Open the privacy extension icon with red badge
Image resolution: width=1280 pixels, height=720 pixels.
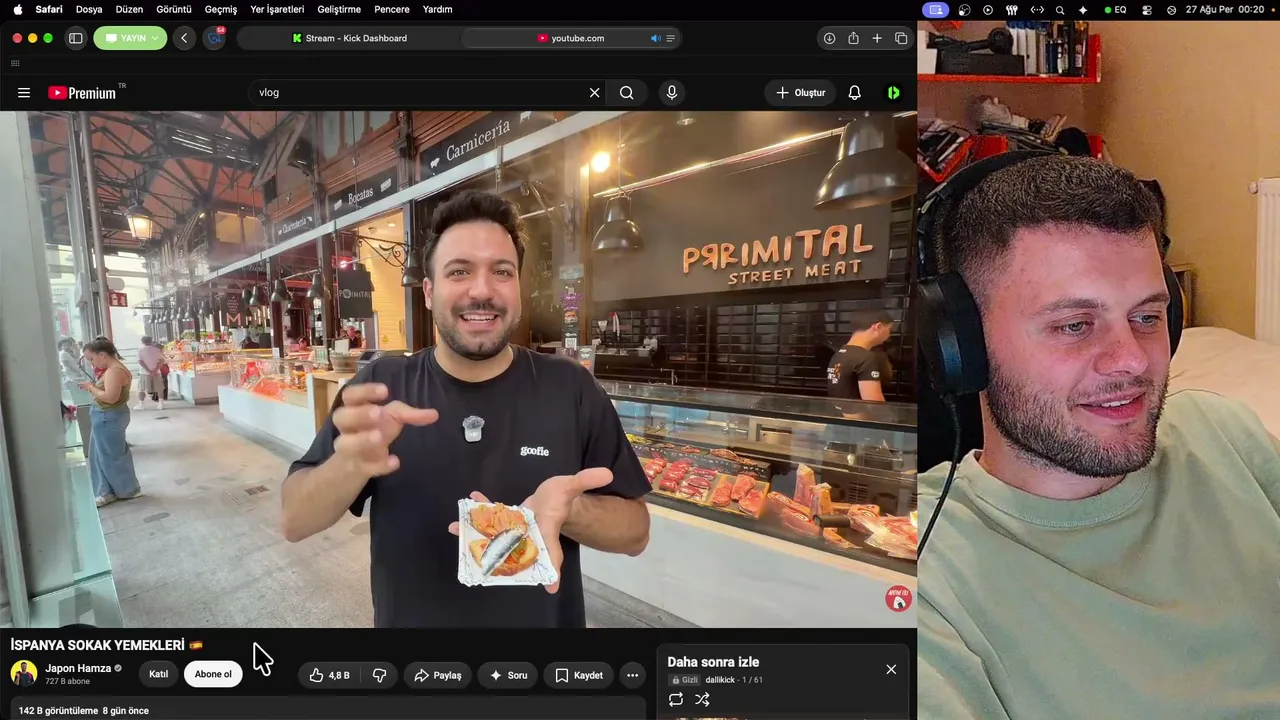click(214, 38)
